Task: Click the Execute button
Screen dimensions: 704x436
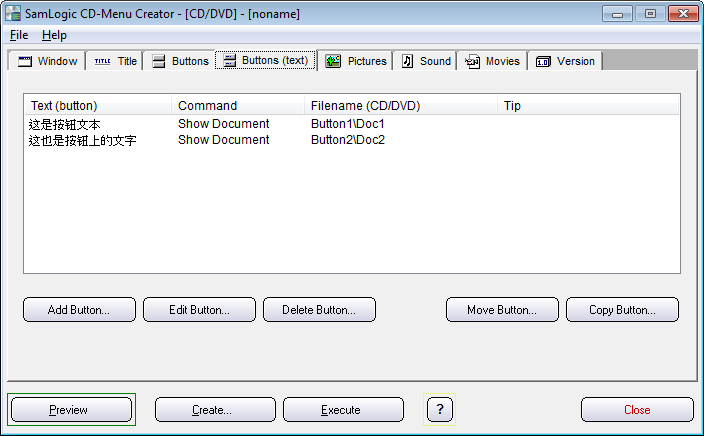Action: tap(343, 410)
